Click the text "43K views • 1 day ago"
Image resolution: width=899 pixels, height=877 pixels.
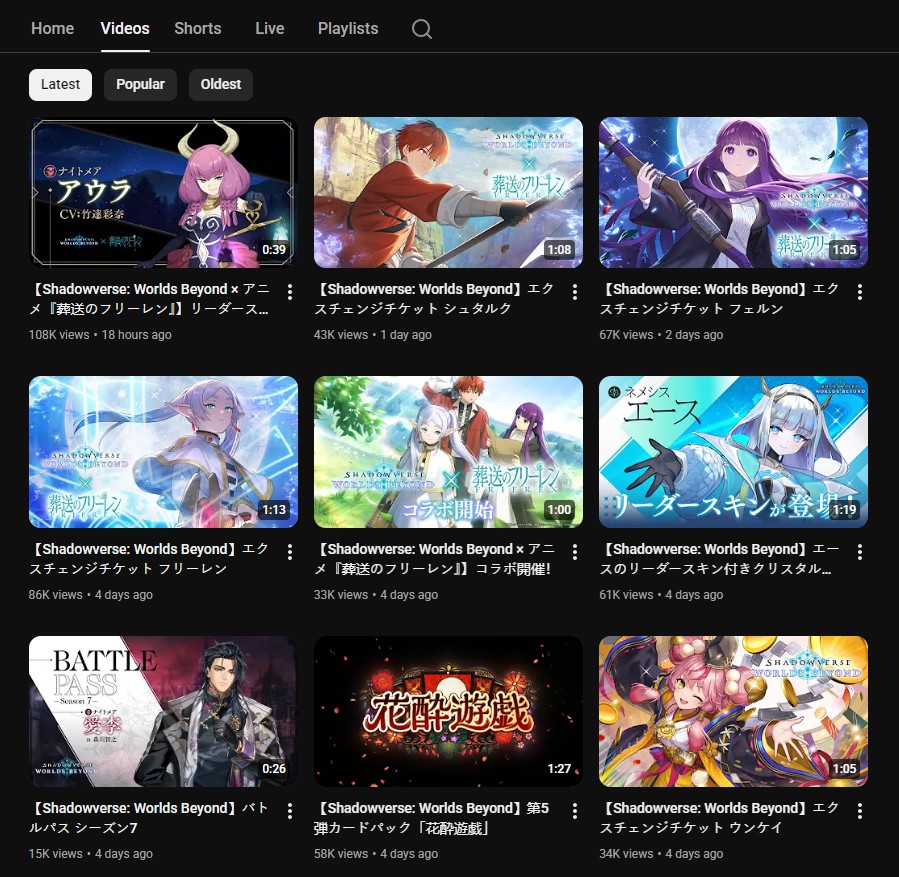point(373,335)
